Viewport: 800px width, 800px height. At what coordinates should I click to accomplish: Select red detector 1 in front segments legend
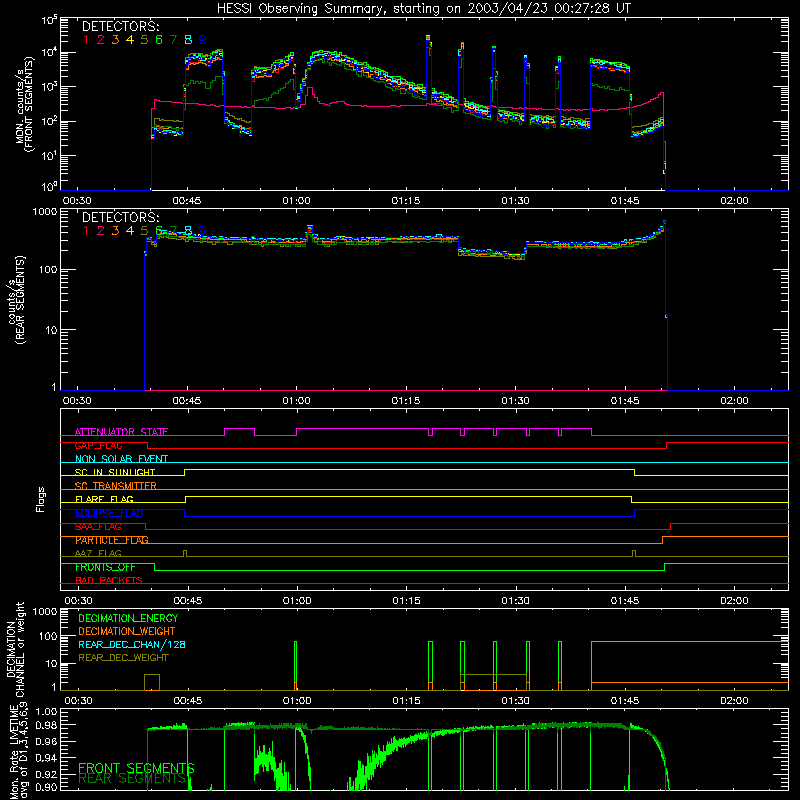pyautogui.click(x=86, y=40)
